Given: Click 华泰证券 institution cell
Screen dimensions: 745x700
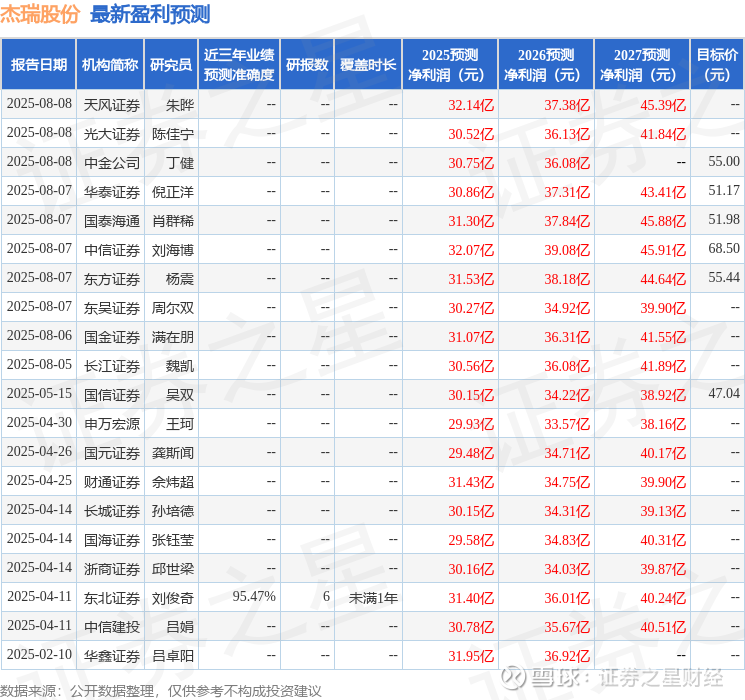Looking at the screenshot, I should coord(112,192).
